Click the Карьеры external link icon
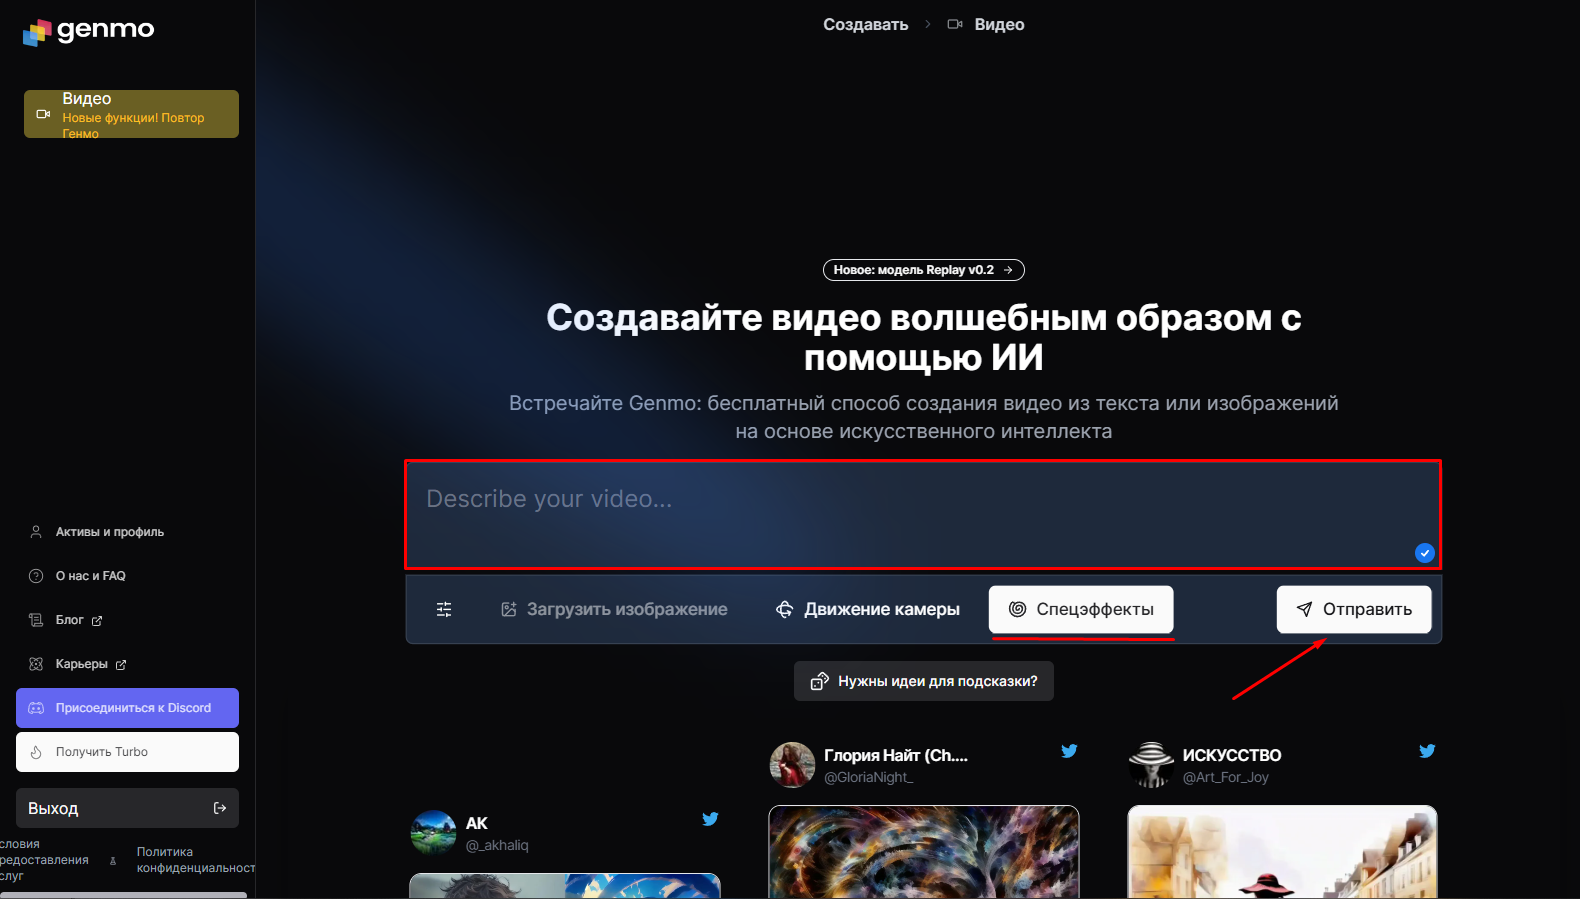The height and width of the screenshot is (899, 1580). coord(121,665)
